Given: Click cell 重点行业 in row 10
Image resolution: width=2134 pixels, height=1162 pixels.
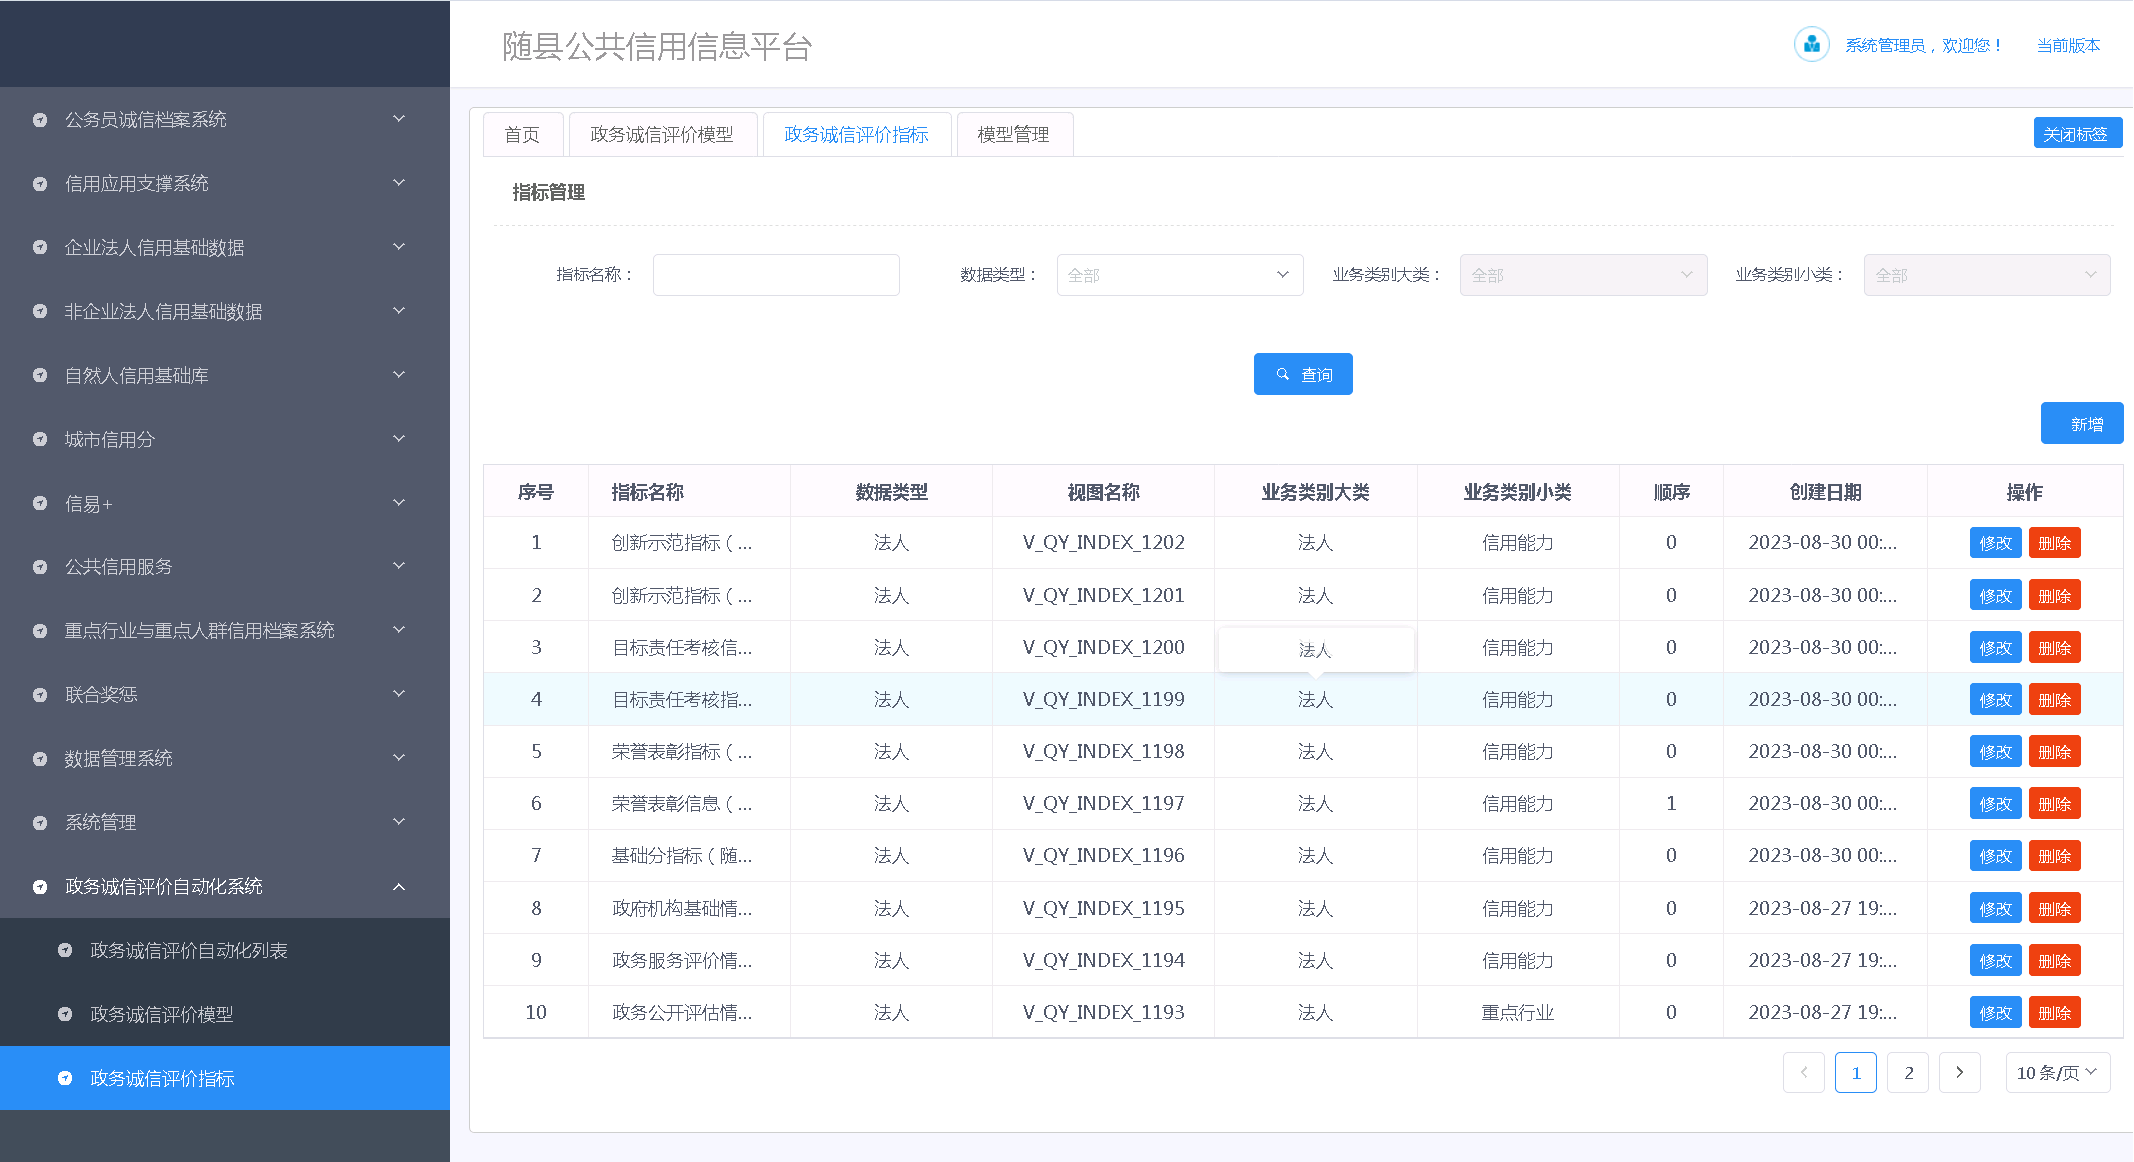Looking at the screenshot, I should click(x=1517, y=1012).
